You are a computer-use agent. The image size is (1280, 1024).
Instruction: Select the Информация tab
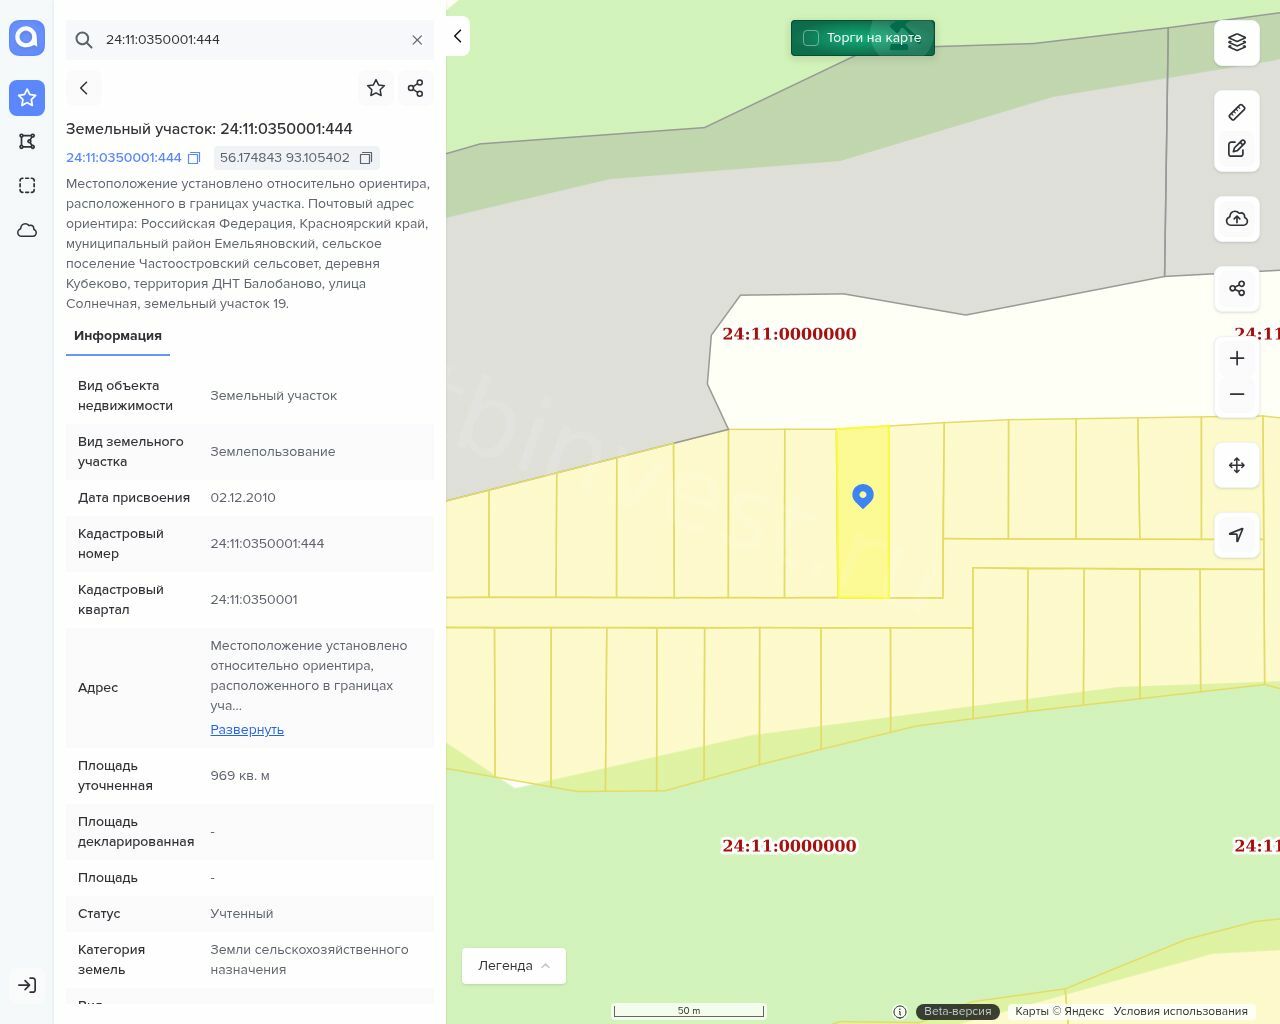click(118, 336)
